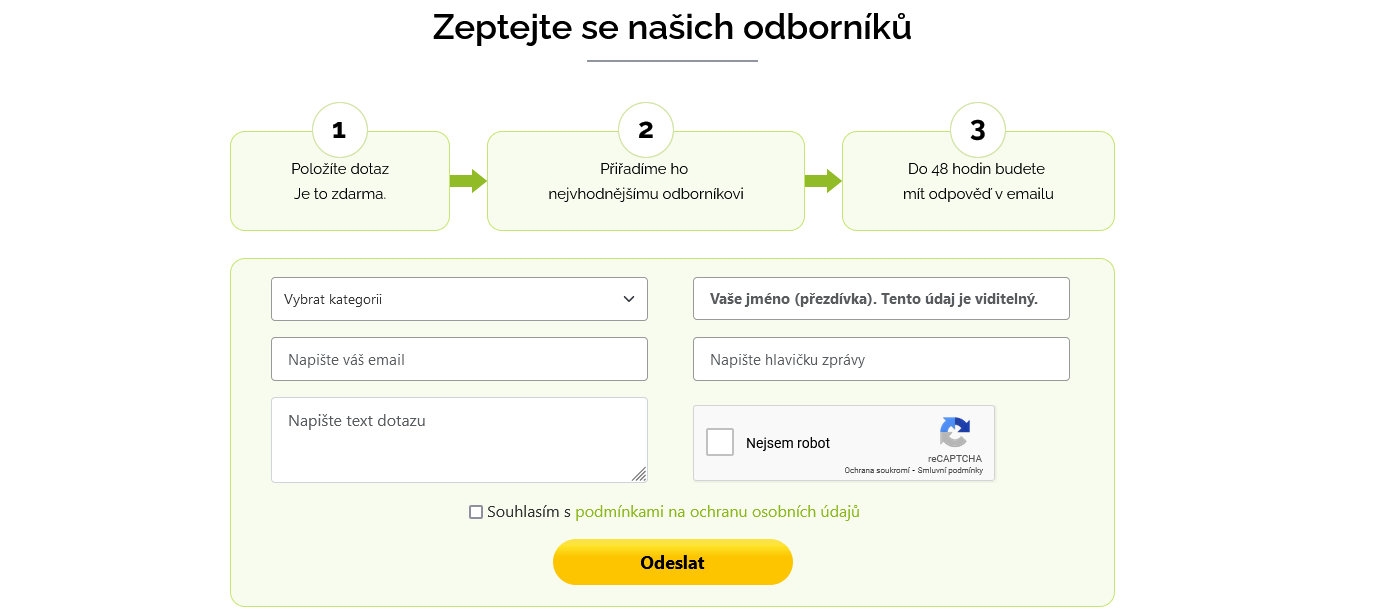Click the step 2 number circle

pyautogui.click(x=646, y=130)
